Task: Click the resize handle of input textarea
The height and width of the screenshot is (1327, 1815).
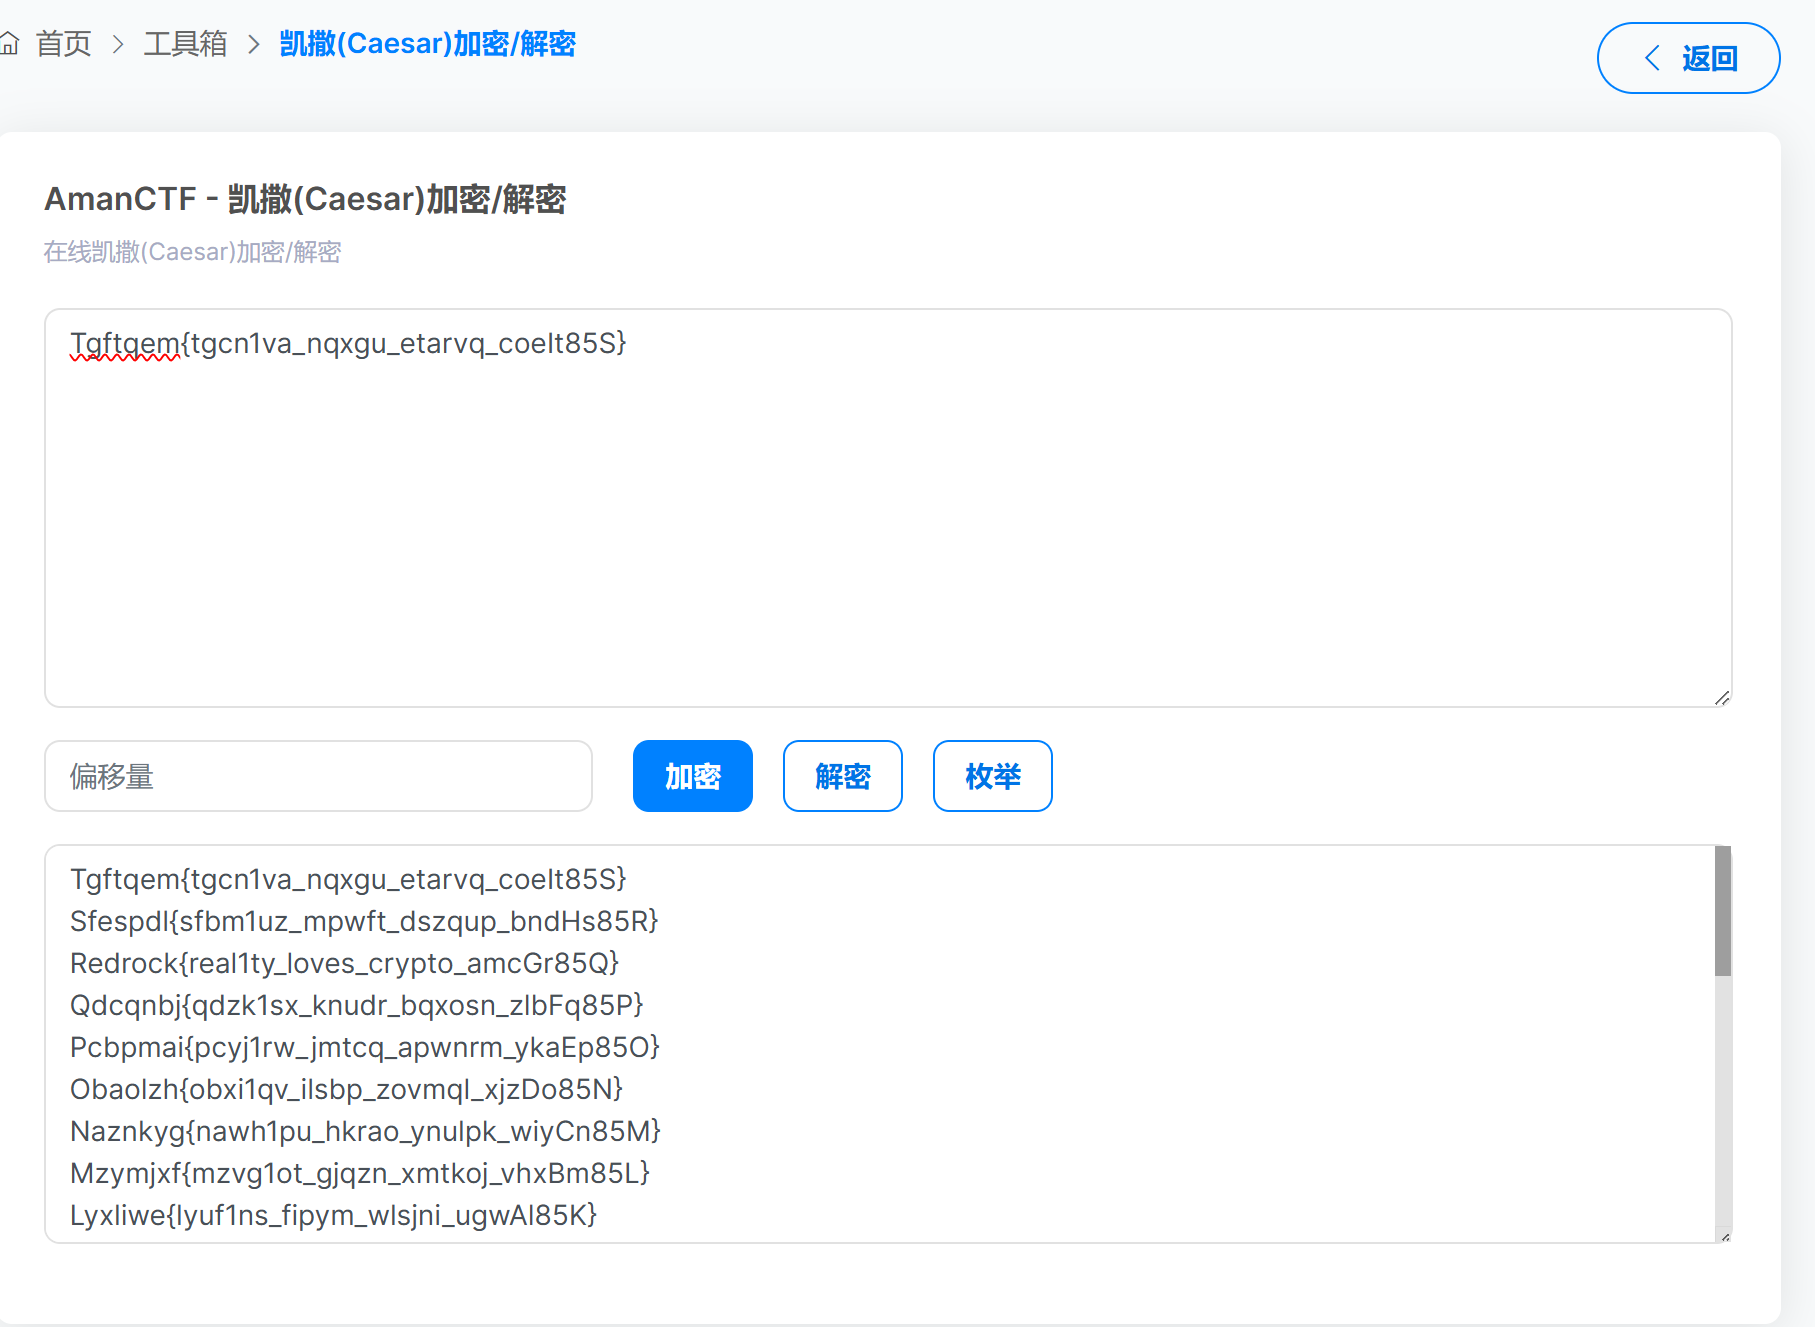Action: pyautogui.click(x=1722, y=698)
